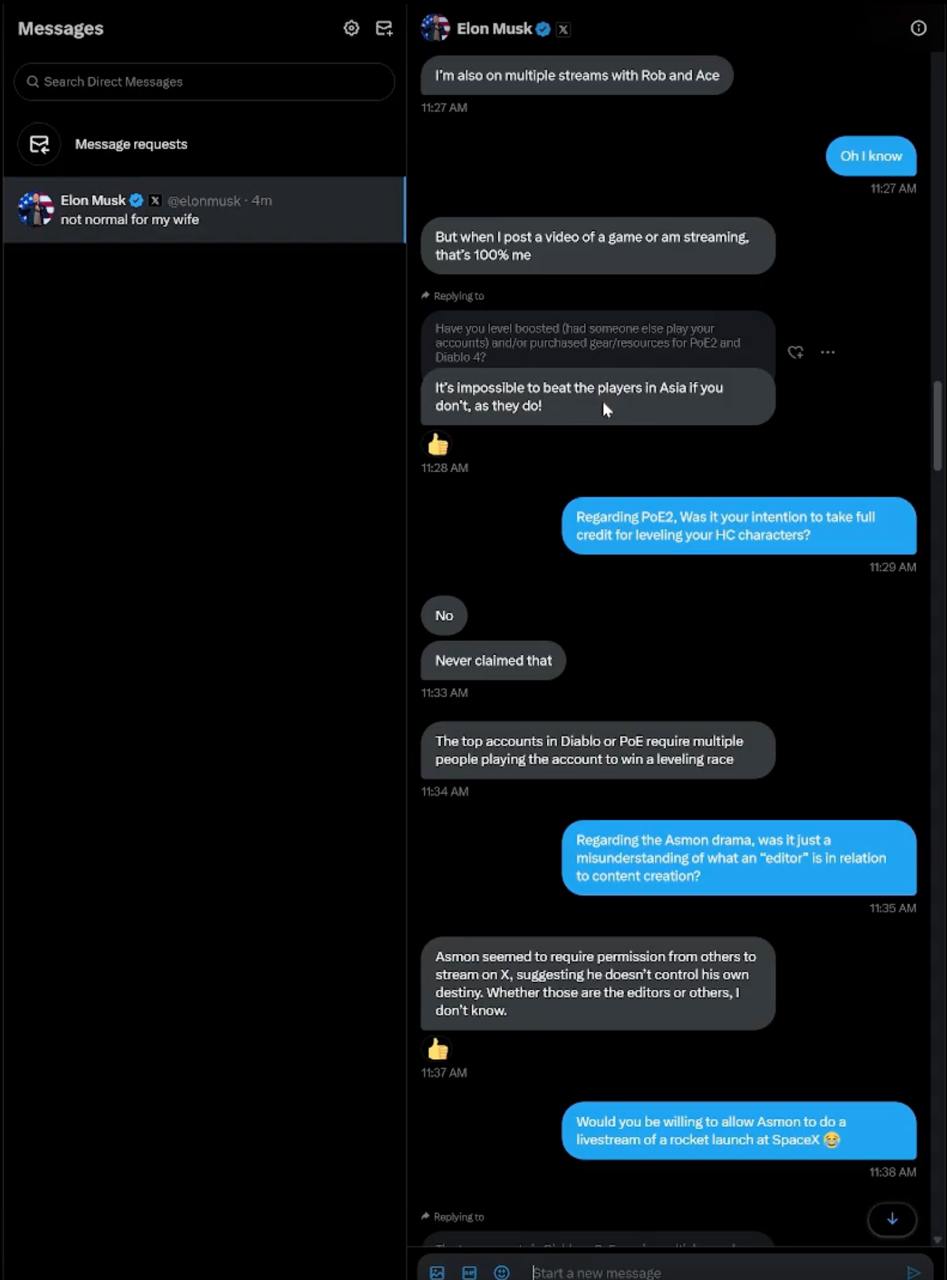The width and height of the screenshot is (947, 1280).
Task: Click the attach media image icon
Action: [437, 1272]
